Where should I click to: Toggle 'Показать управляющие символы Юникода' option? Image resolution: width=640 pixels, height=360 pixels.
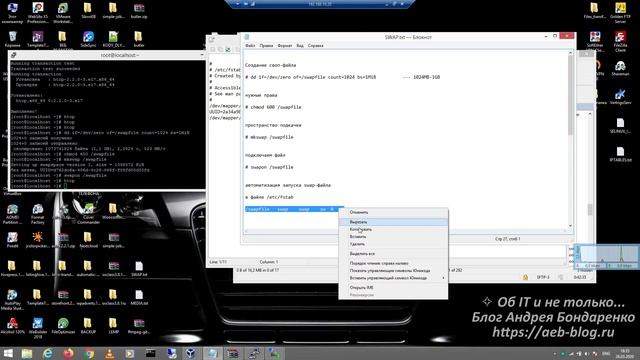click(x=393, y=271)
